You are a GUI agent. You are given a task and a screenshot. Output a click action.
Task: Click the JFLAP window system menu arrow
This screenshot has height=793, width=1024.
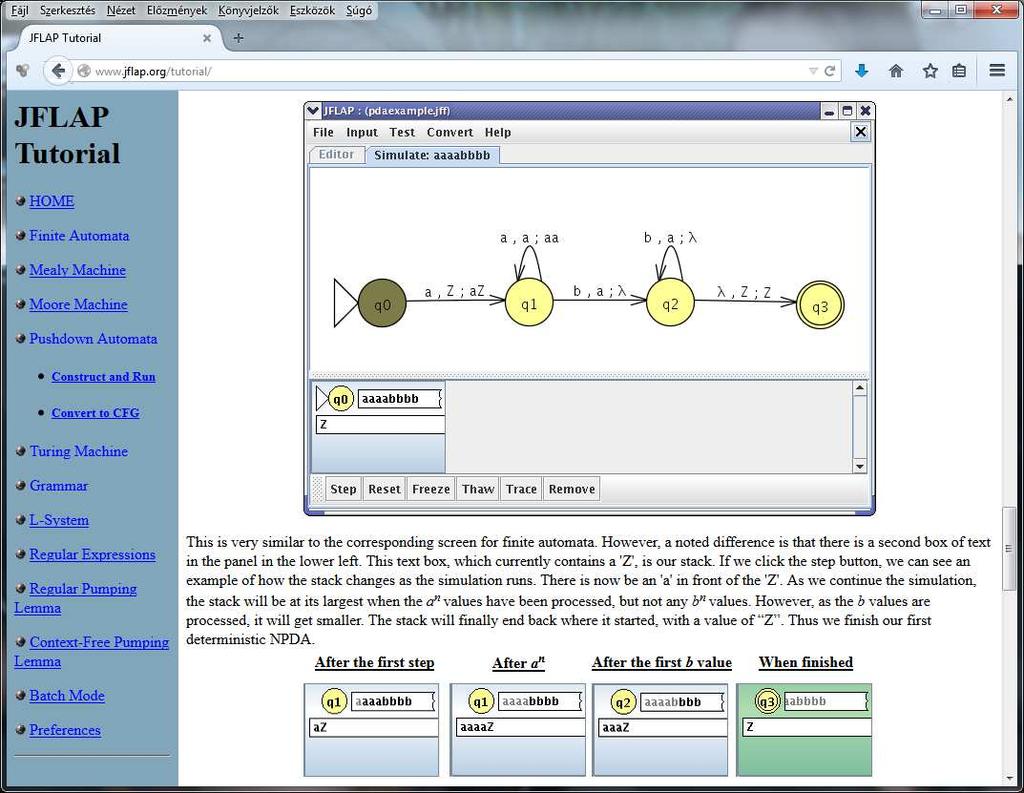tap(313, 110)
